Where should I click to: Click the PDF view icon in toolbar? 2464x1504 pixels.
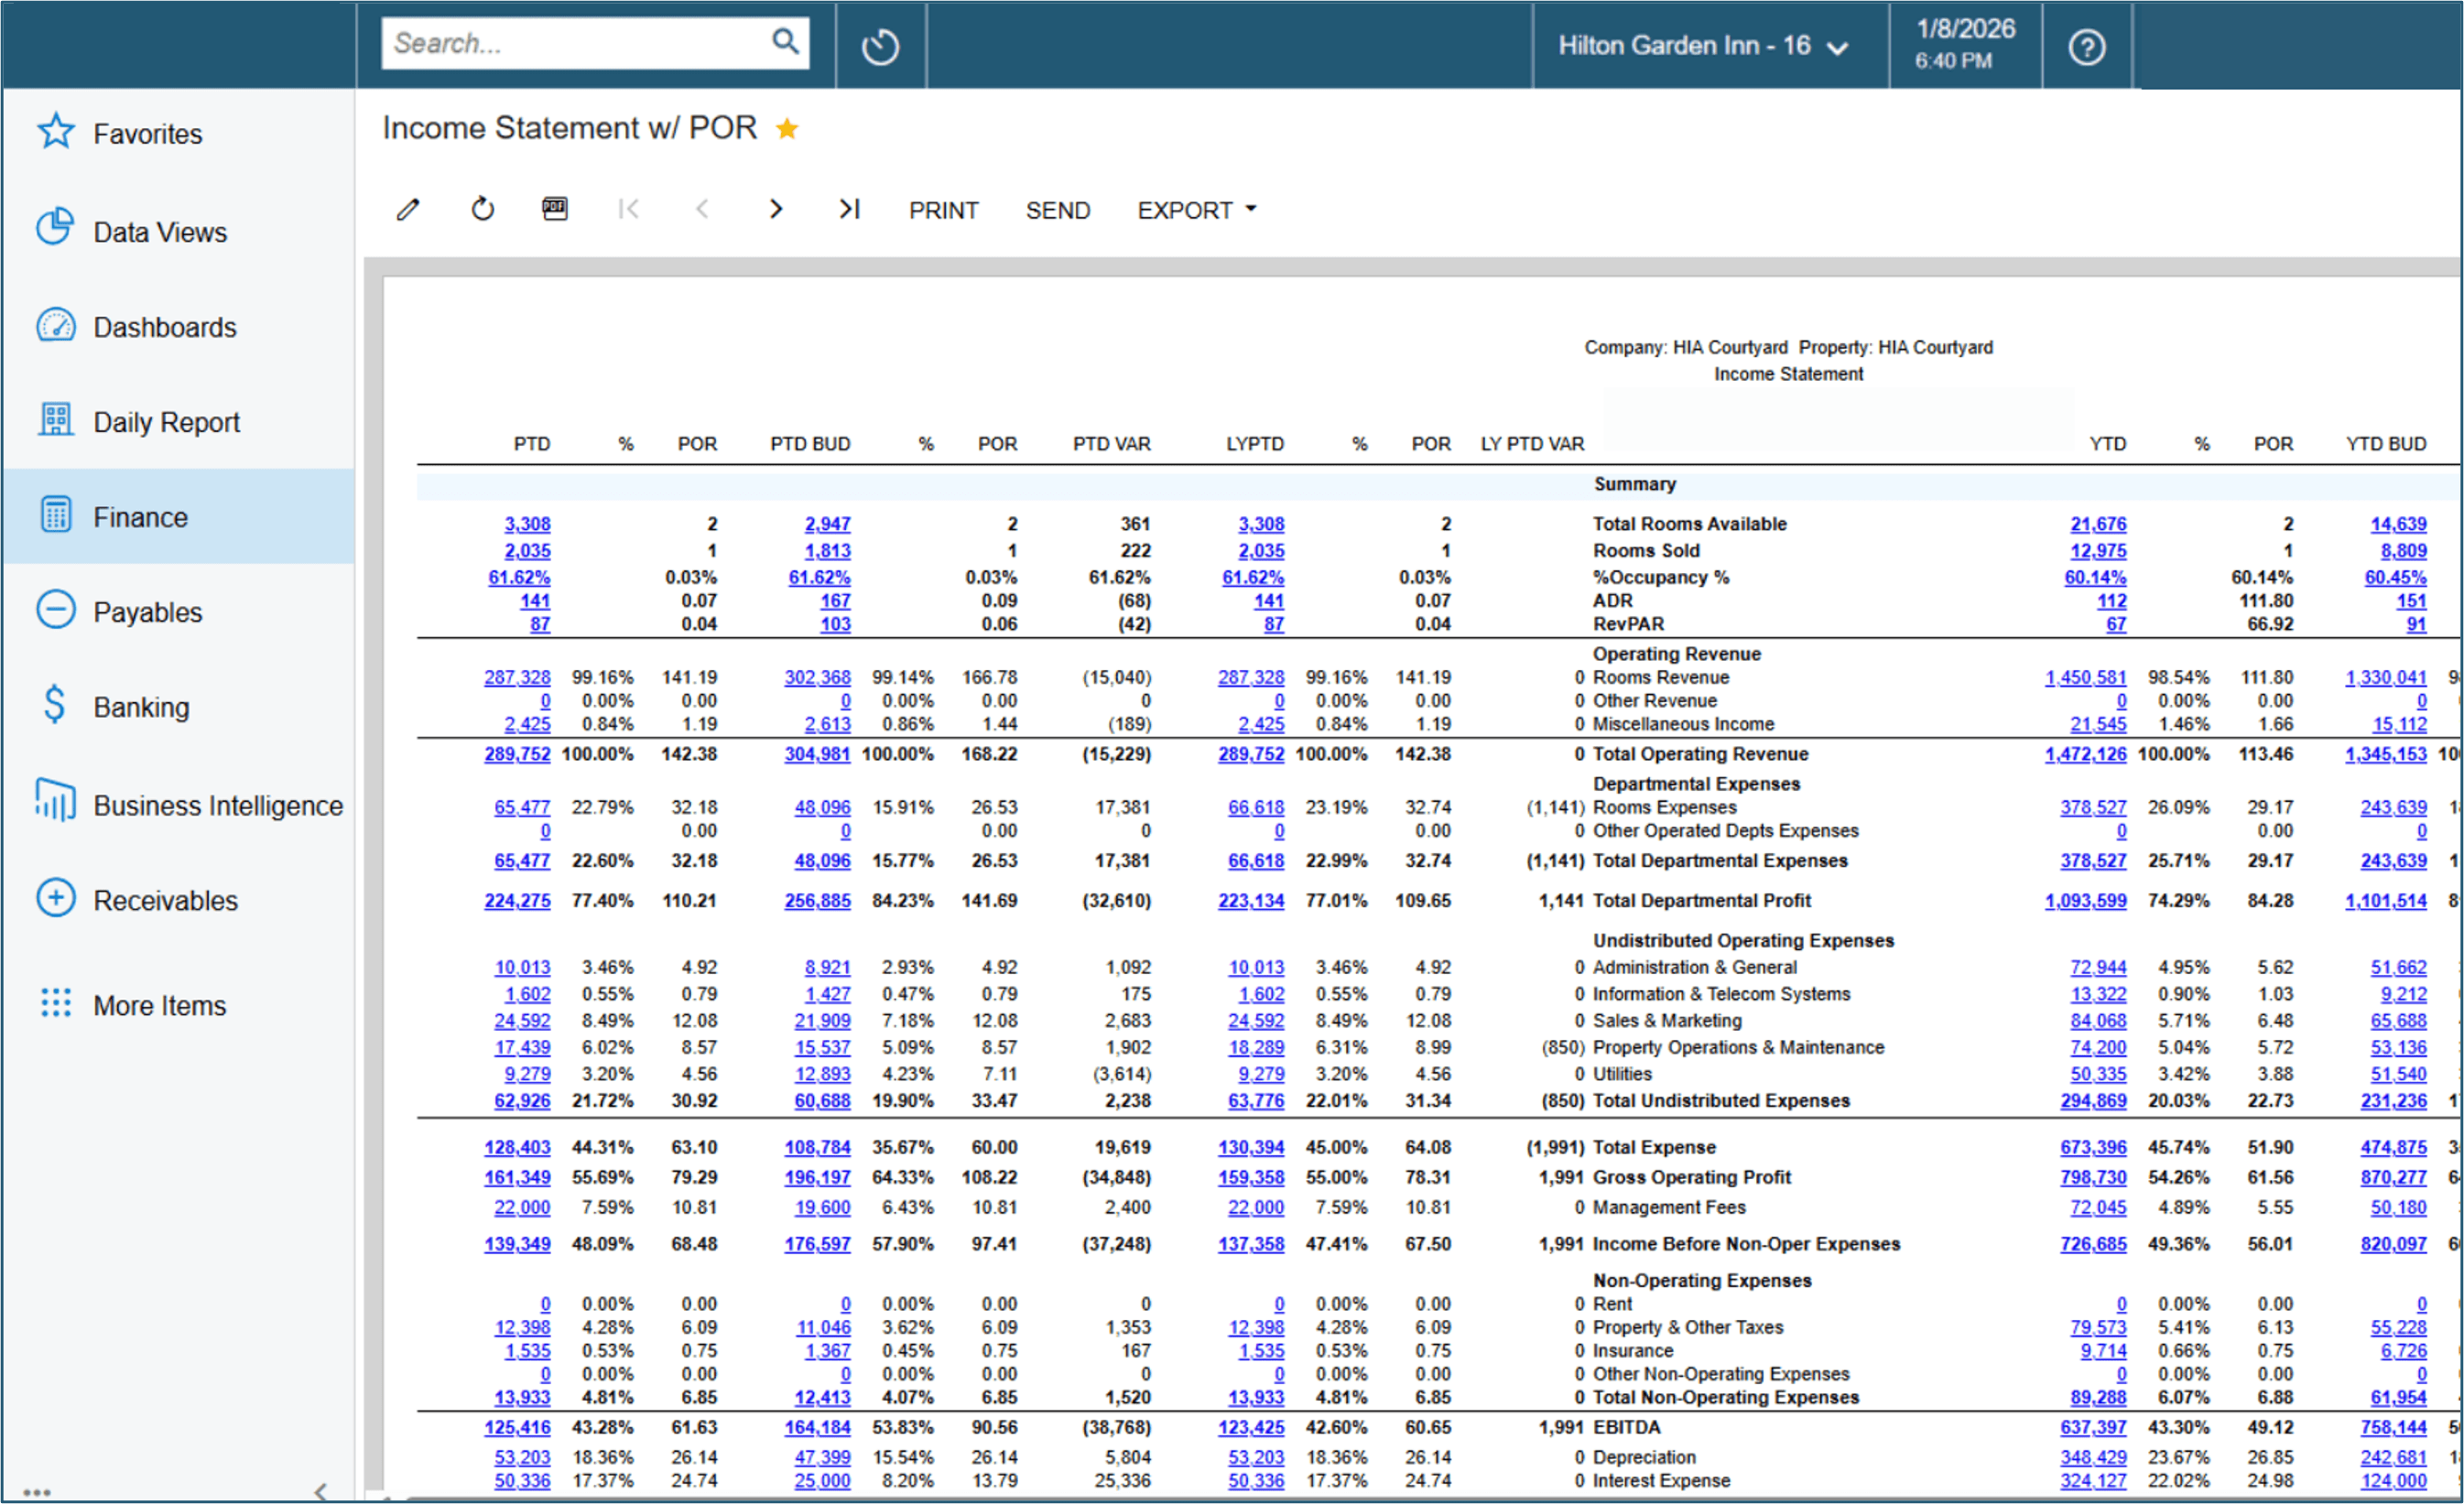tap(555, 209)
